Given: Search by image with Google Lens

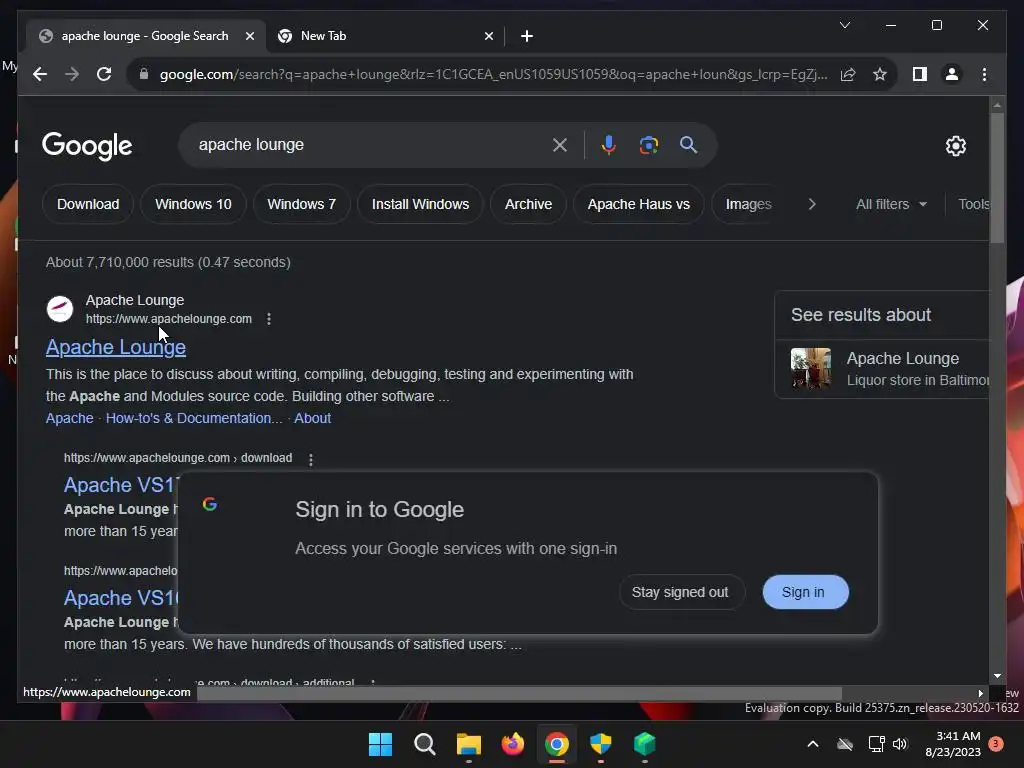Looking at the screenshot, I should click(648, 145).
